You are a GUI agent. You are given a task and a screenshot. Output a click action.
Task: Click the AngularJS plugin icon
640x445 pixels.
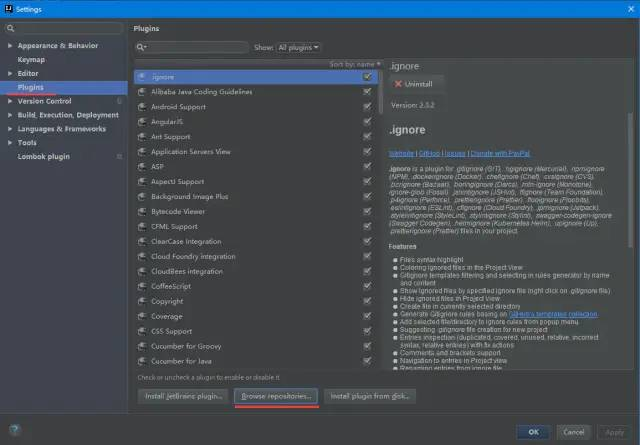142,122
